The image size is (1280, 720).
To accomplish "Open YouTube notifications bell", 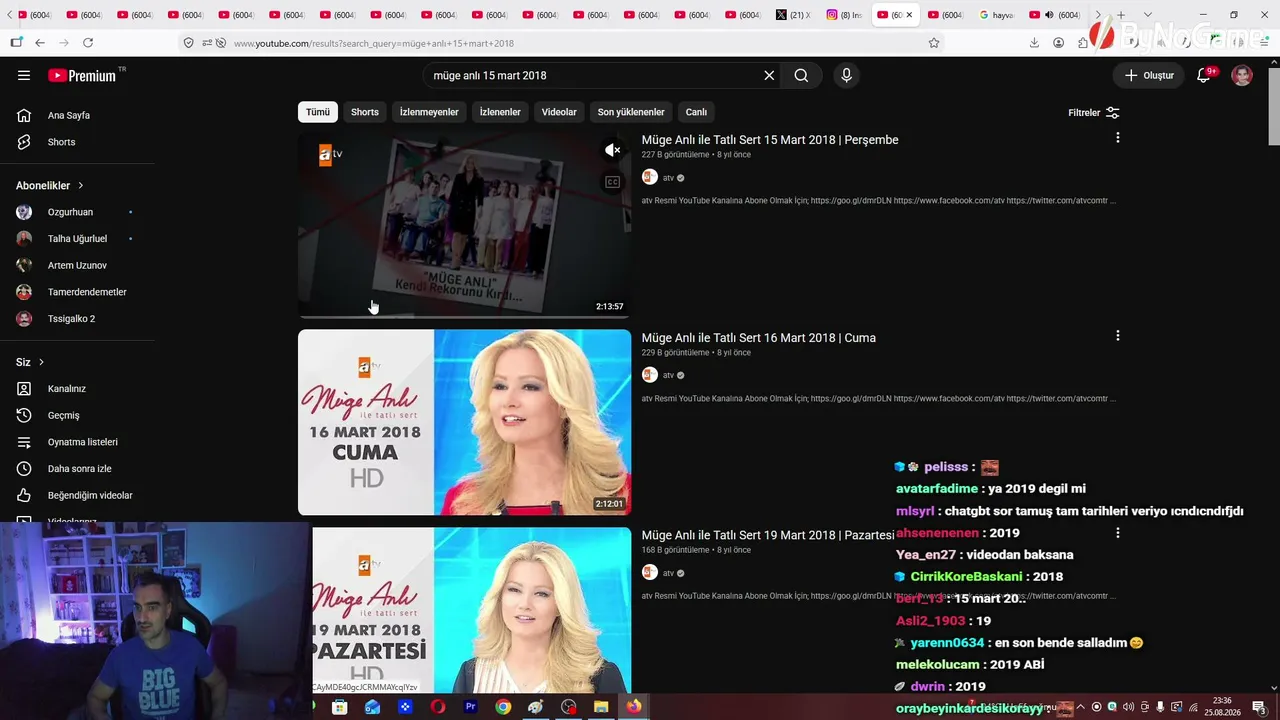I will click(x=1204, y=75).
